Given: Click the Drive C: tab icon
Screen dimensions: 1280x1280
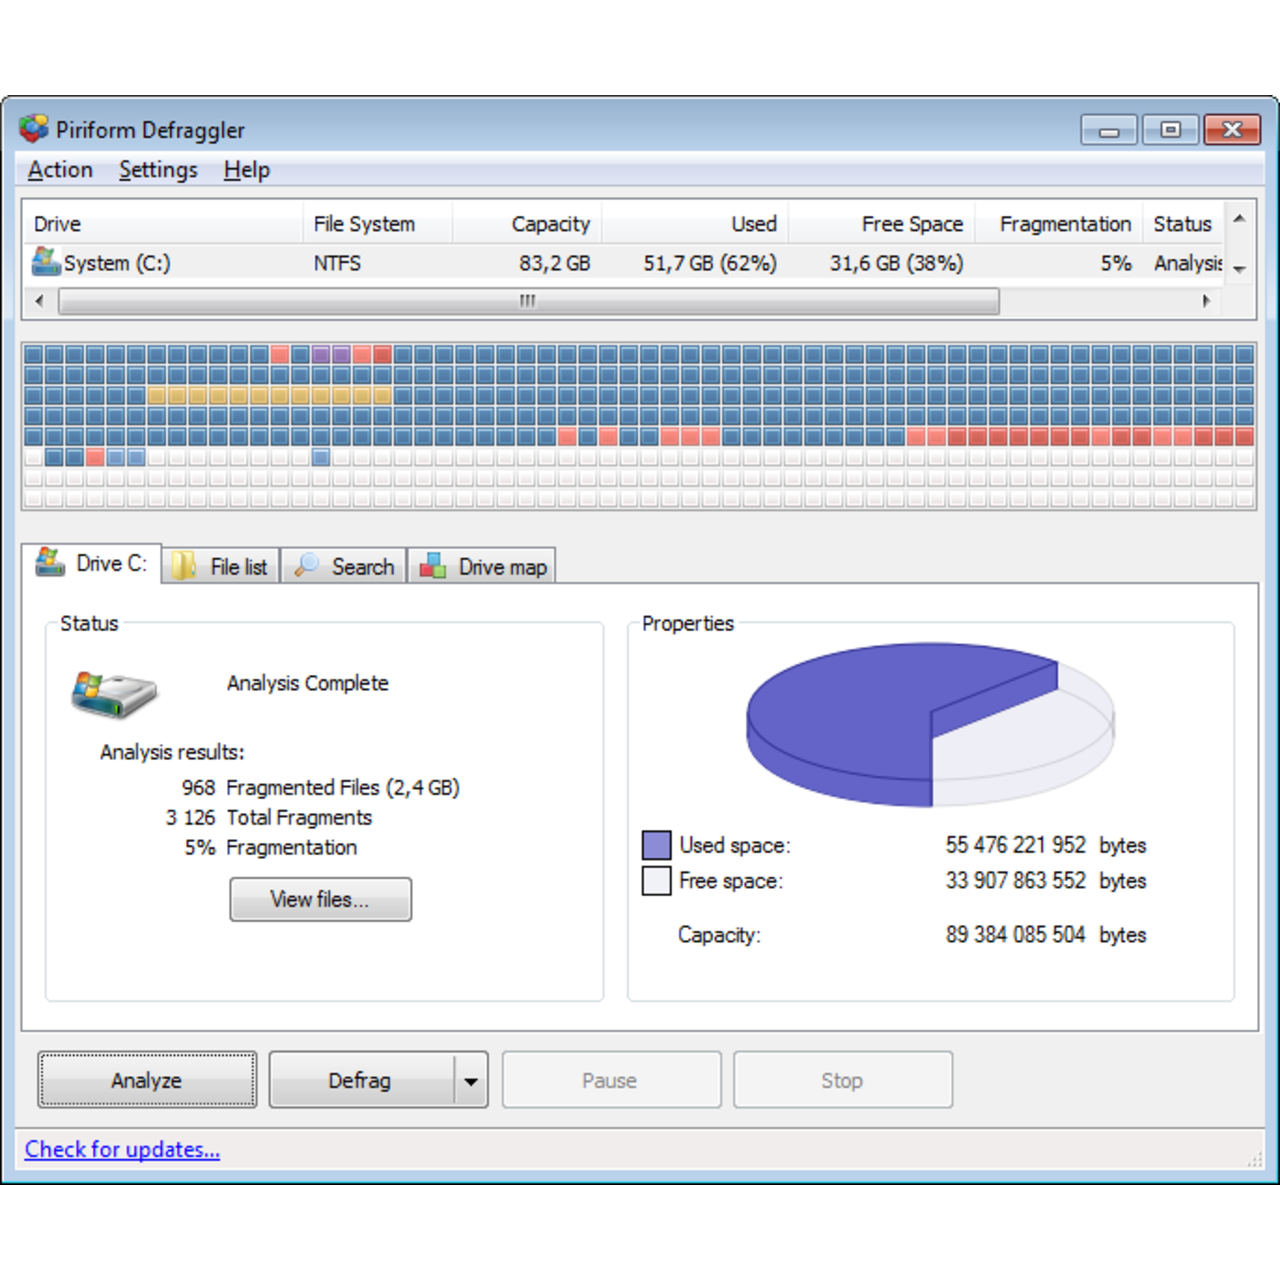Looking at the screenshot, I should [x=50, y=563].
